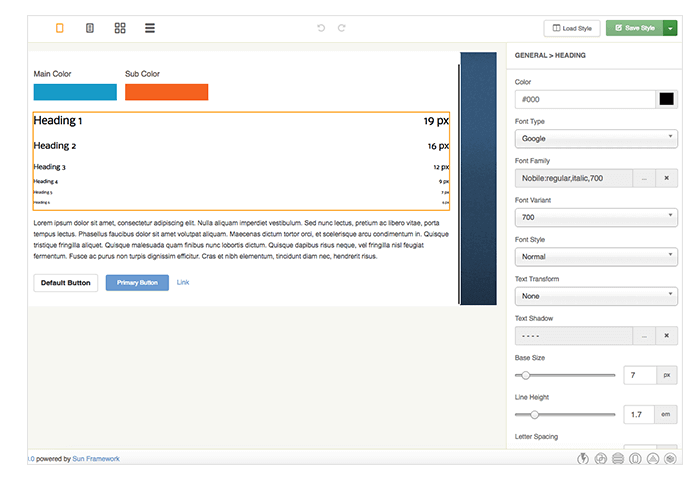Click the Load Style button
Image resolution: width=700 pixels, height=477 pixels.
click(573, 28)
